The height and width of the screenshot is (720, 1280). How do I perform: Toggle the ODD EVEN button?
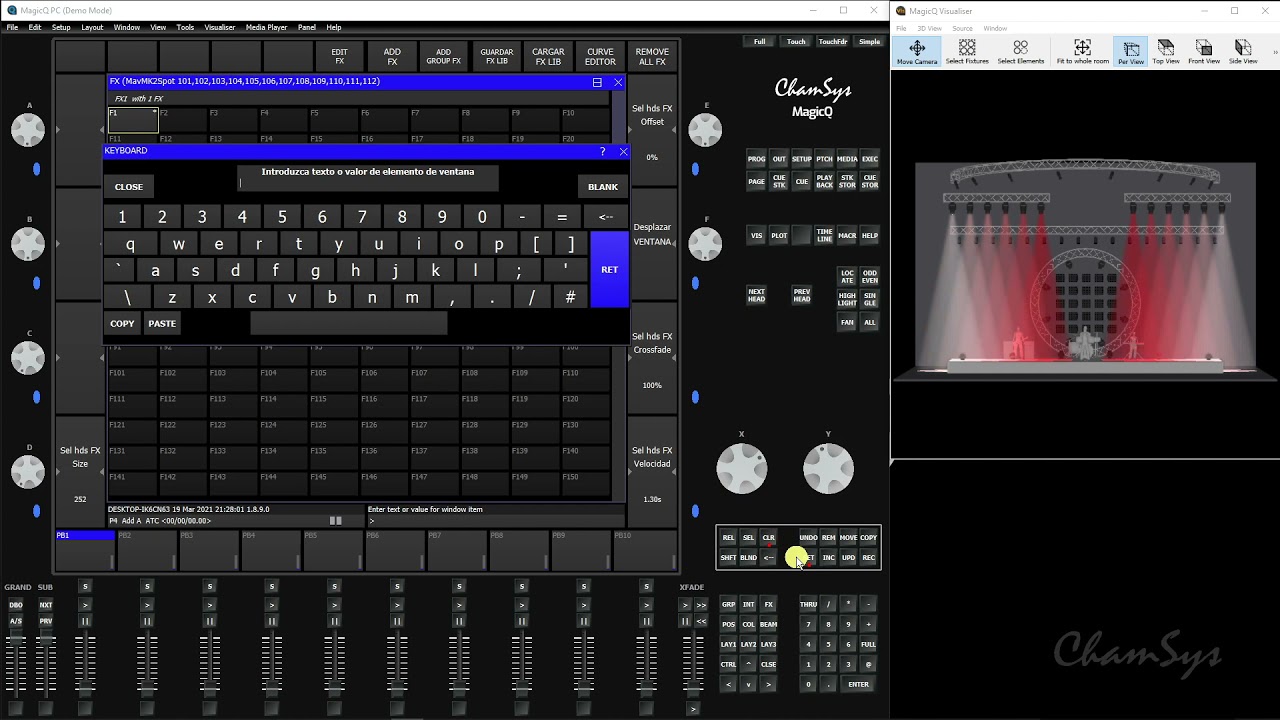[x=870, y=275]
